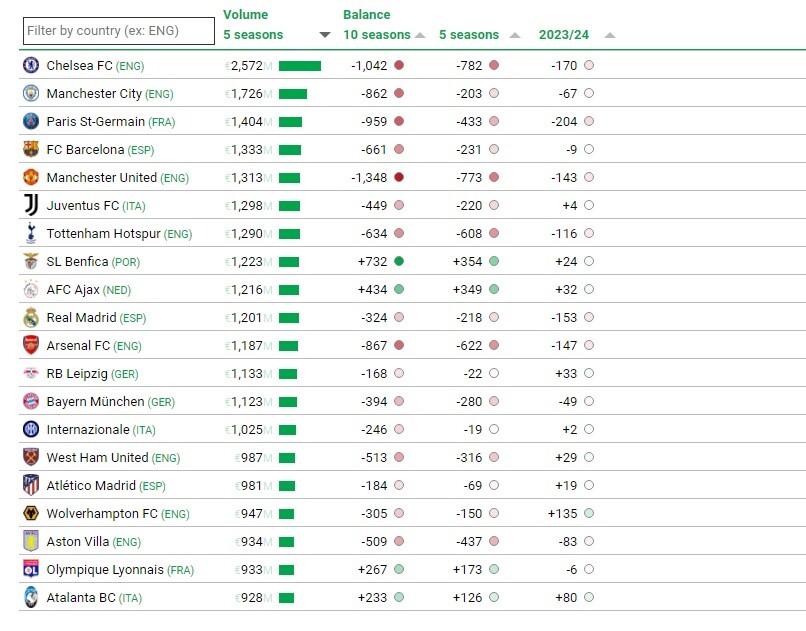Click the Juventus FC club logo
This screenshot has width=806, height=631.
[31, 205]
